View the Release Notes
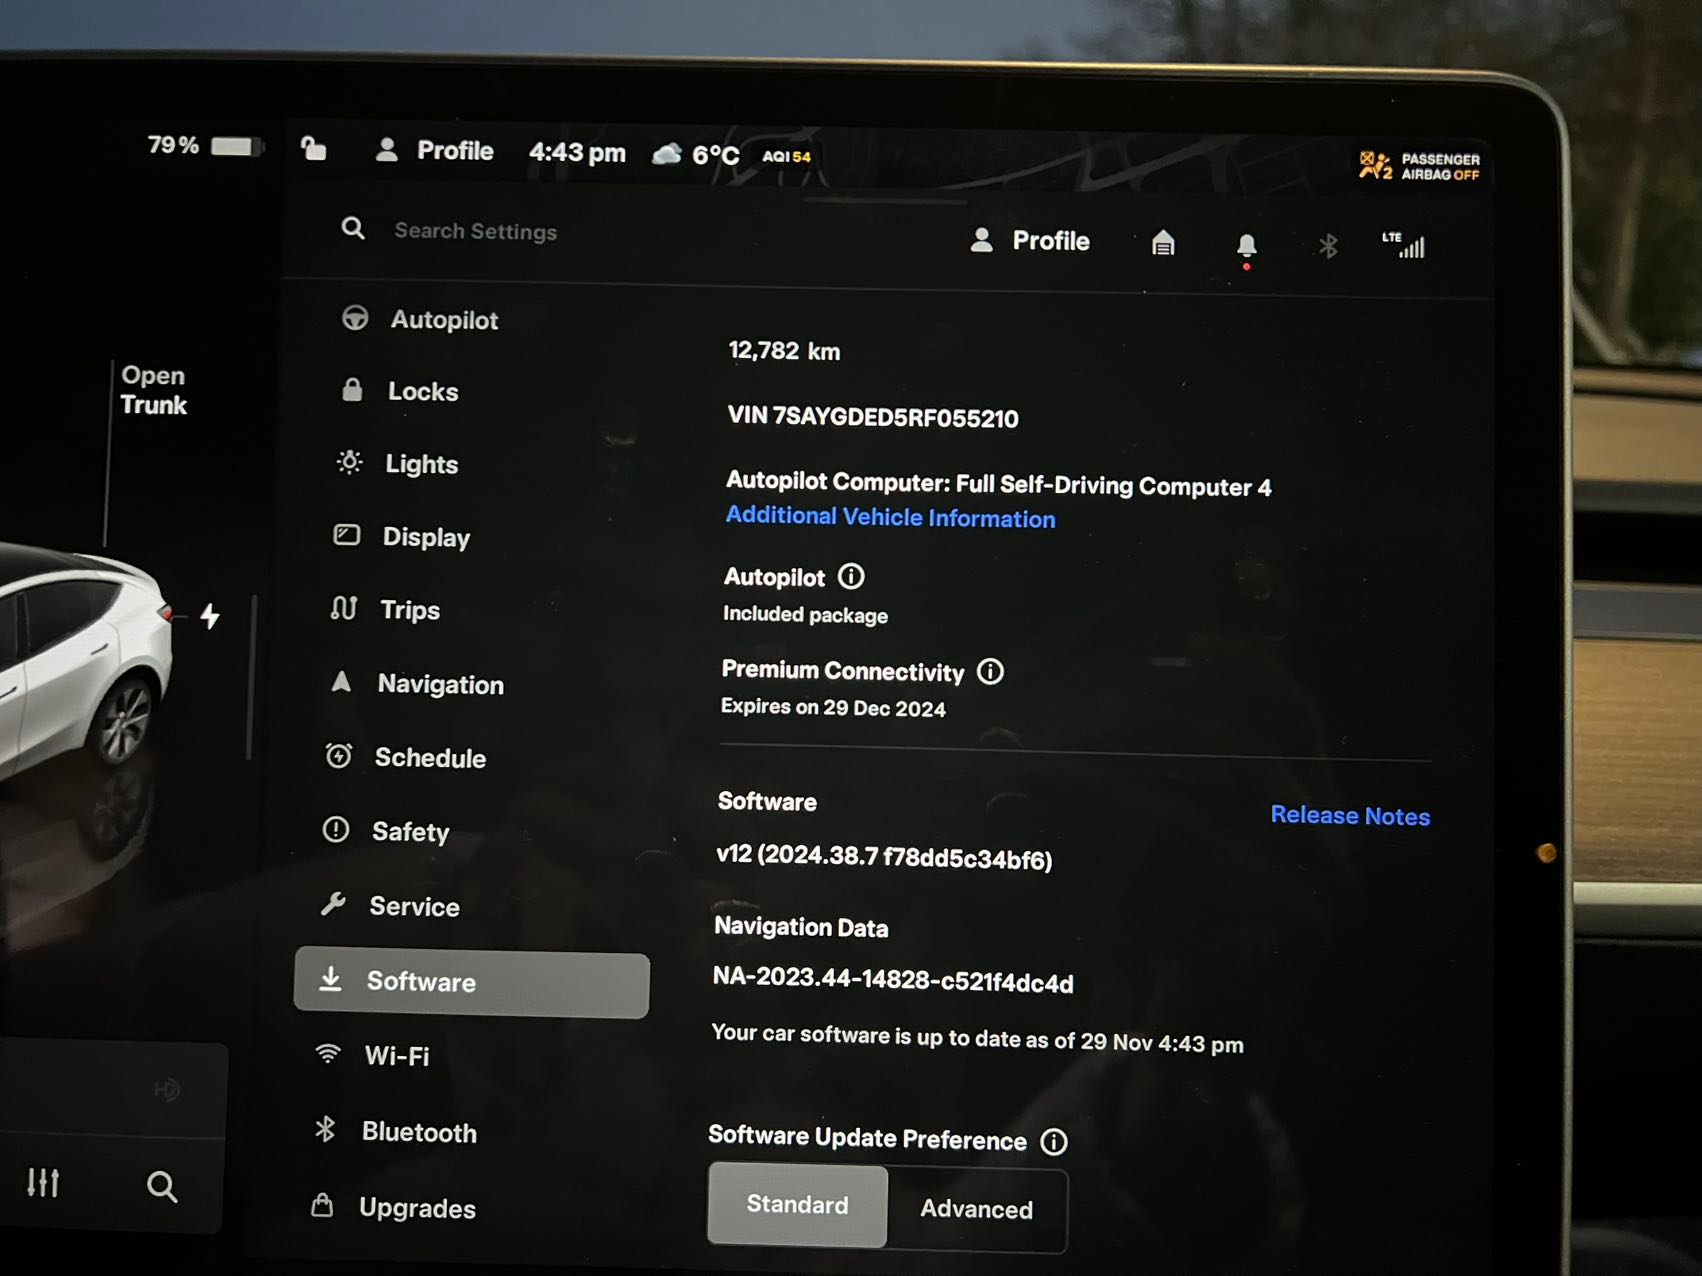 click(x=1349, y=816)
